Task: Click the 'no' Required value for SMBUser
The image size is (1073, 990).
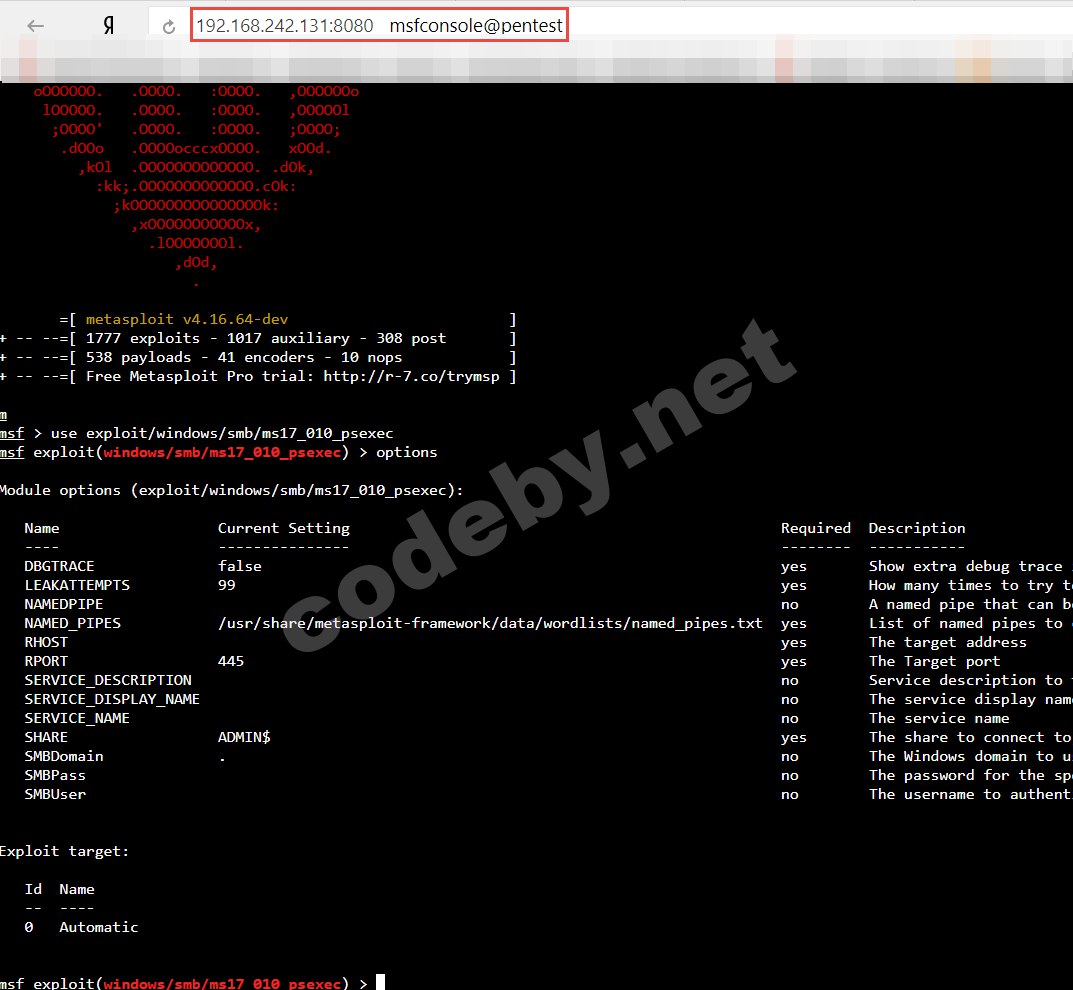Action: (x=790, y=795)
